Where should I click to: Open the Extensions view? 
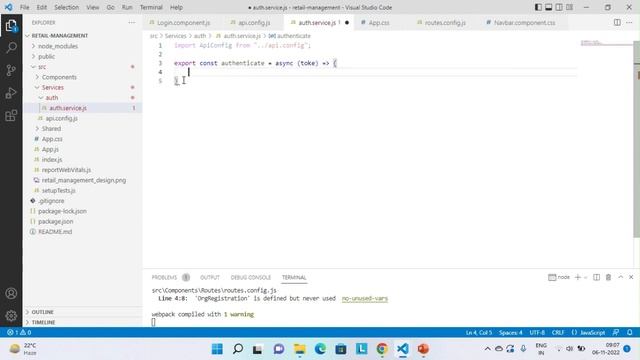(11, 116)
